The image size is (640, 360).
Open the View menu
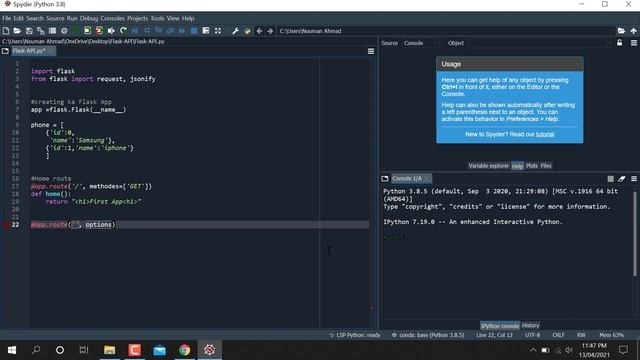click(x=173, y=18)
